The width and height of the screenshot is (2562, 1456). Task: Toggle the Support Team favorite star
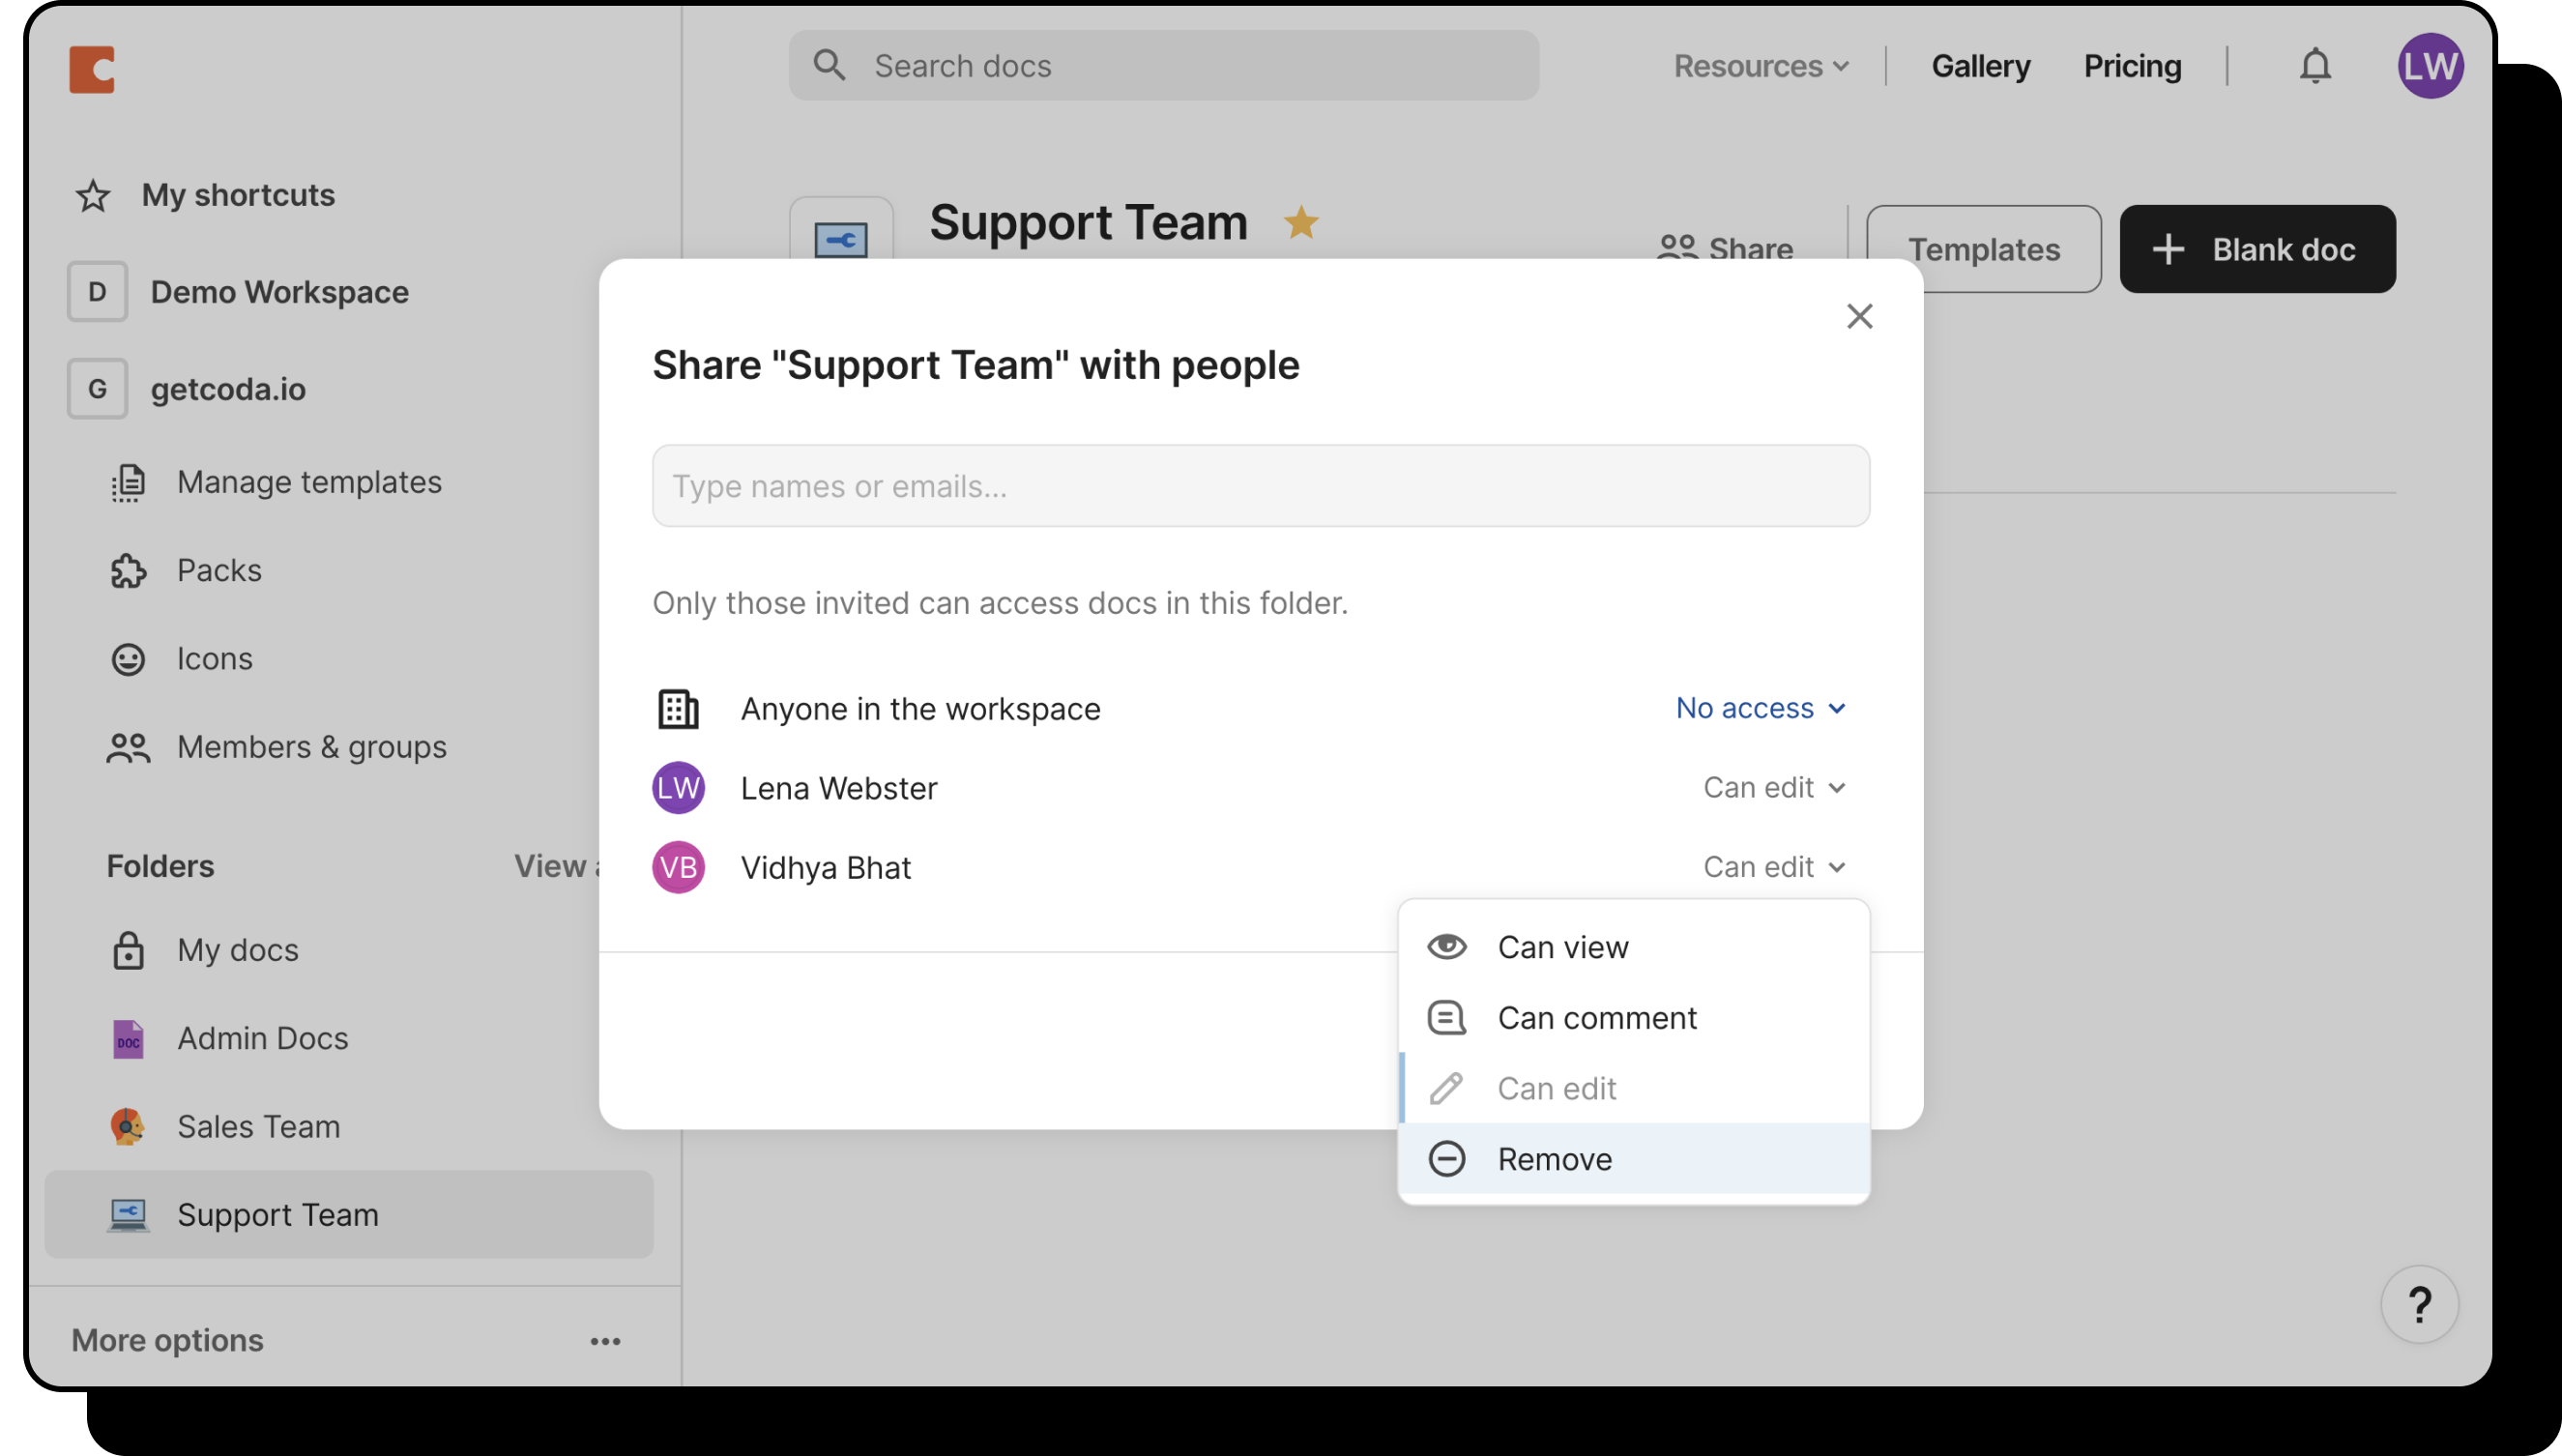[x=1301, y=222]
